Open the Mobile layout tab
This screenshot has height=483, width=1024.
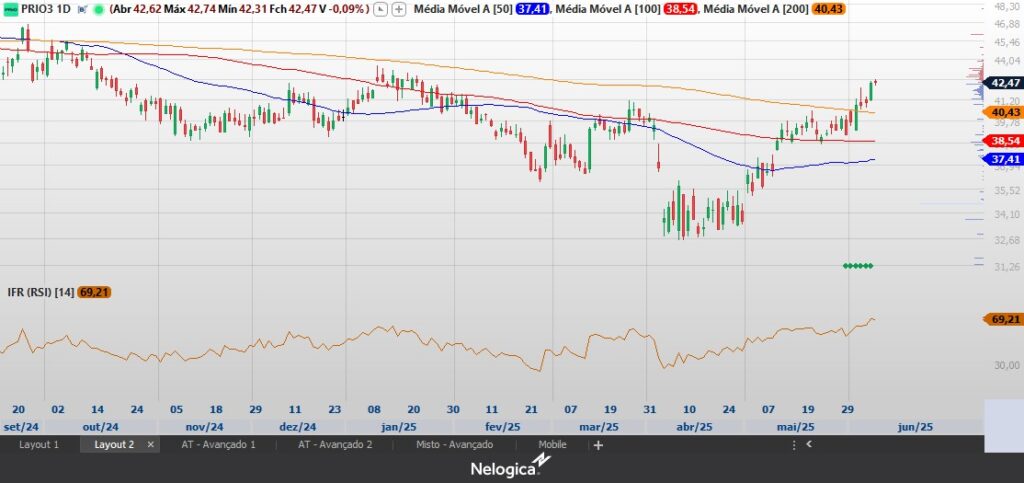tap(552, 445)
